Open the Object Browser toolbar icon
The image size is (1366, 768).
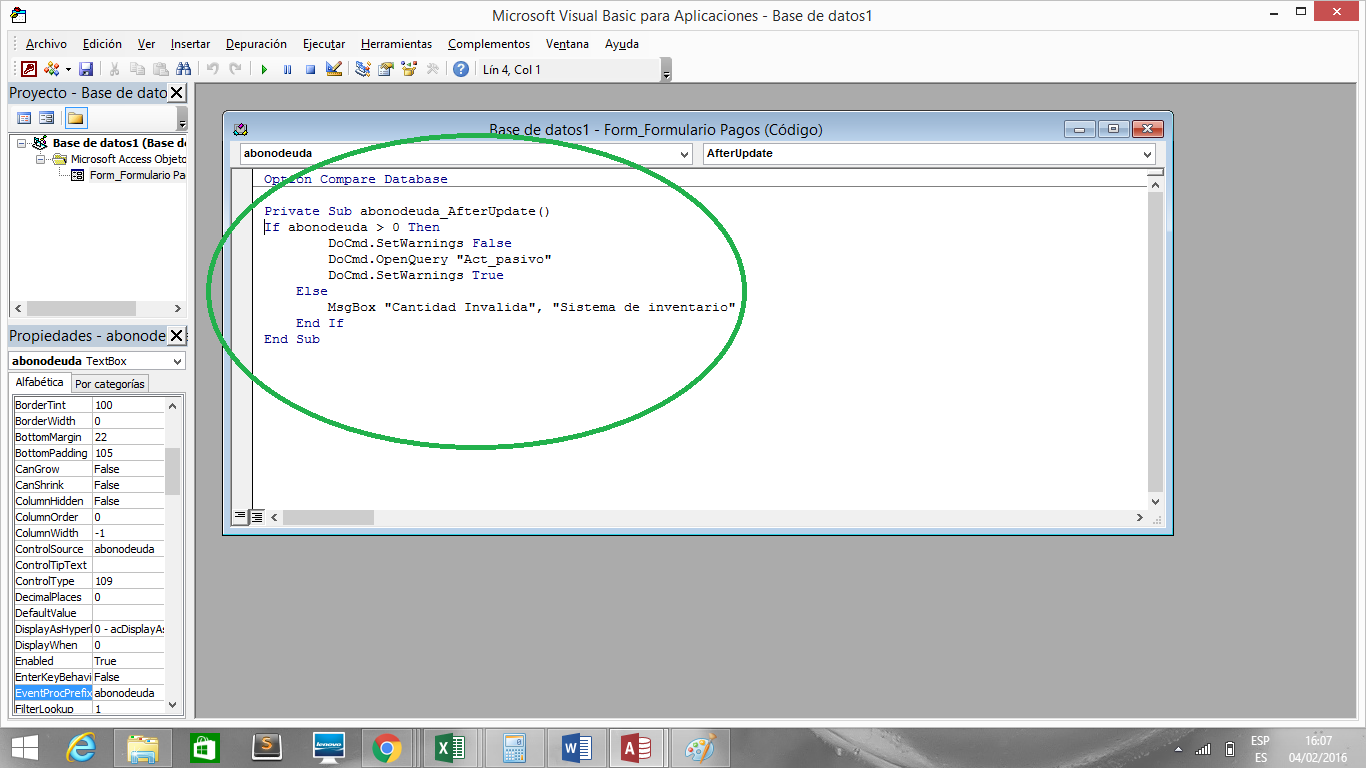[x=409, y=69]
